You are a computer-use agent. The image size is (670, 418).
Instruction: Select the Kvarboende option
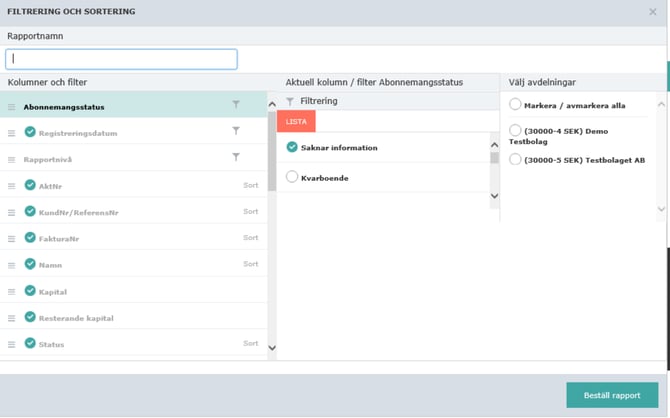pos(292,177)
